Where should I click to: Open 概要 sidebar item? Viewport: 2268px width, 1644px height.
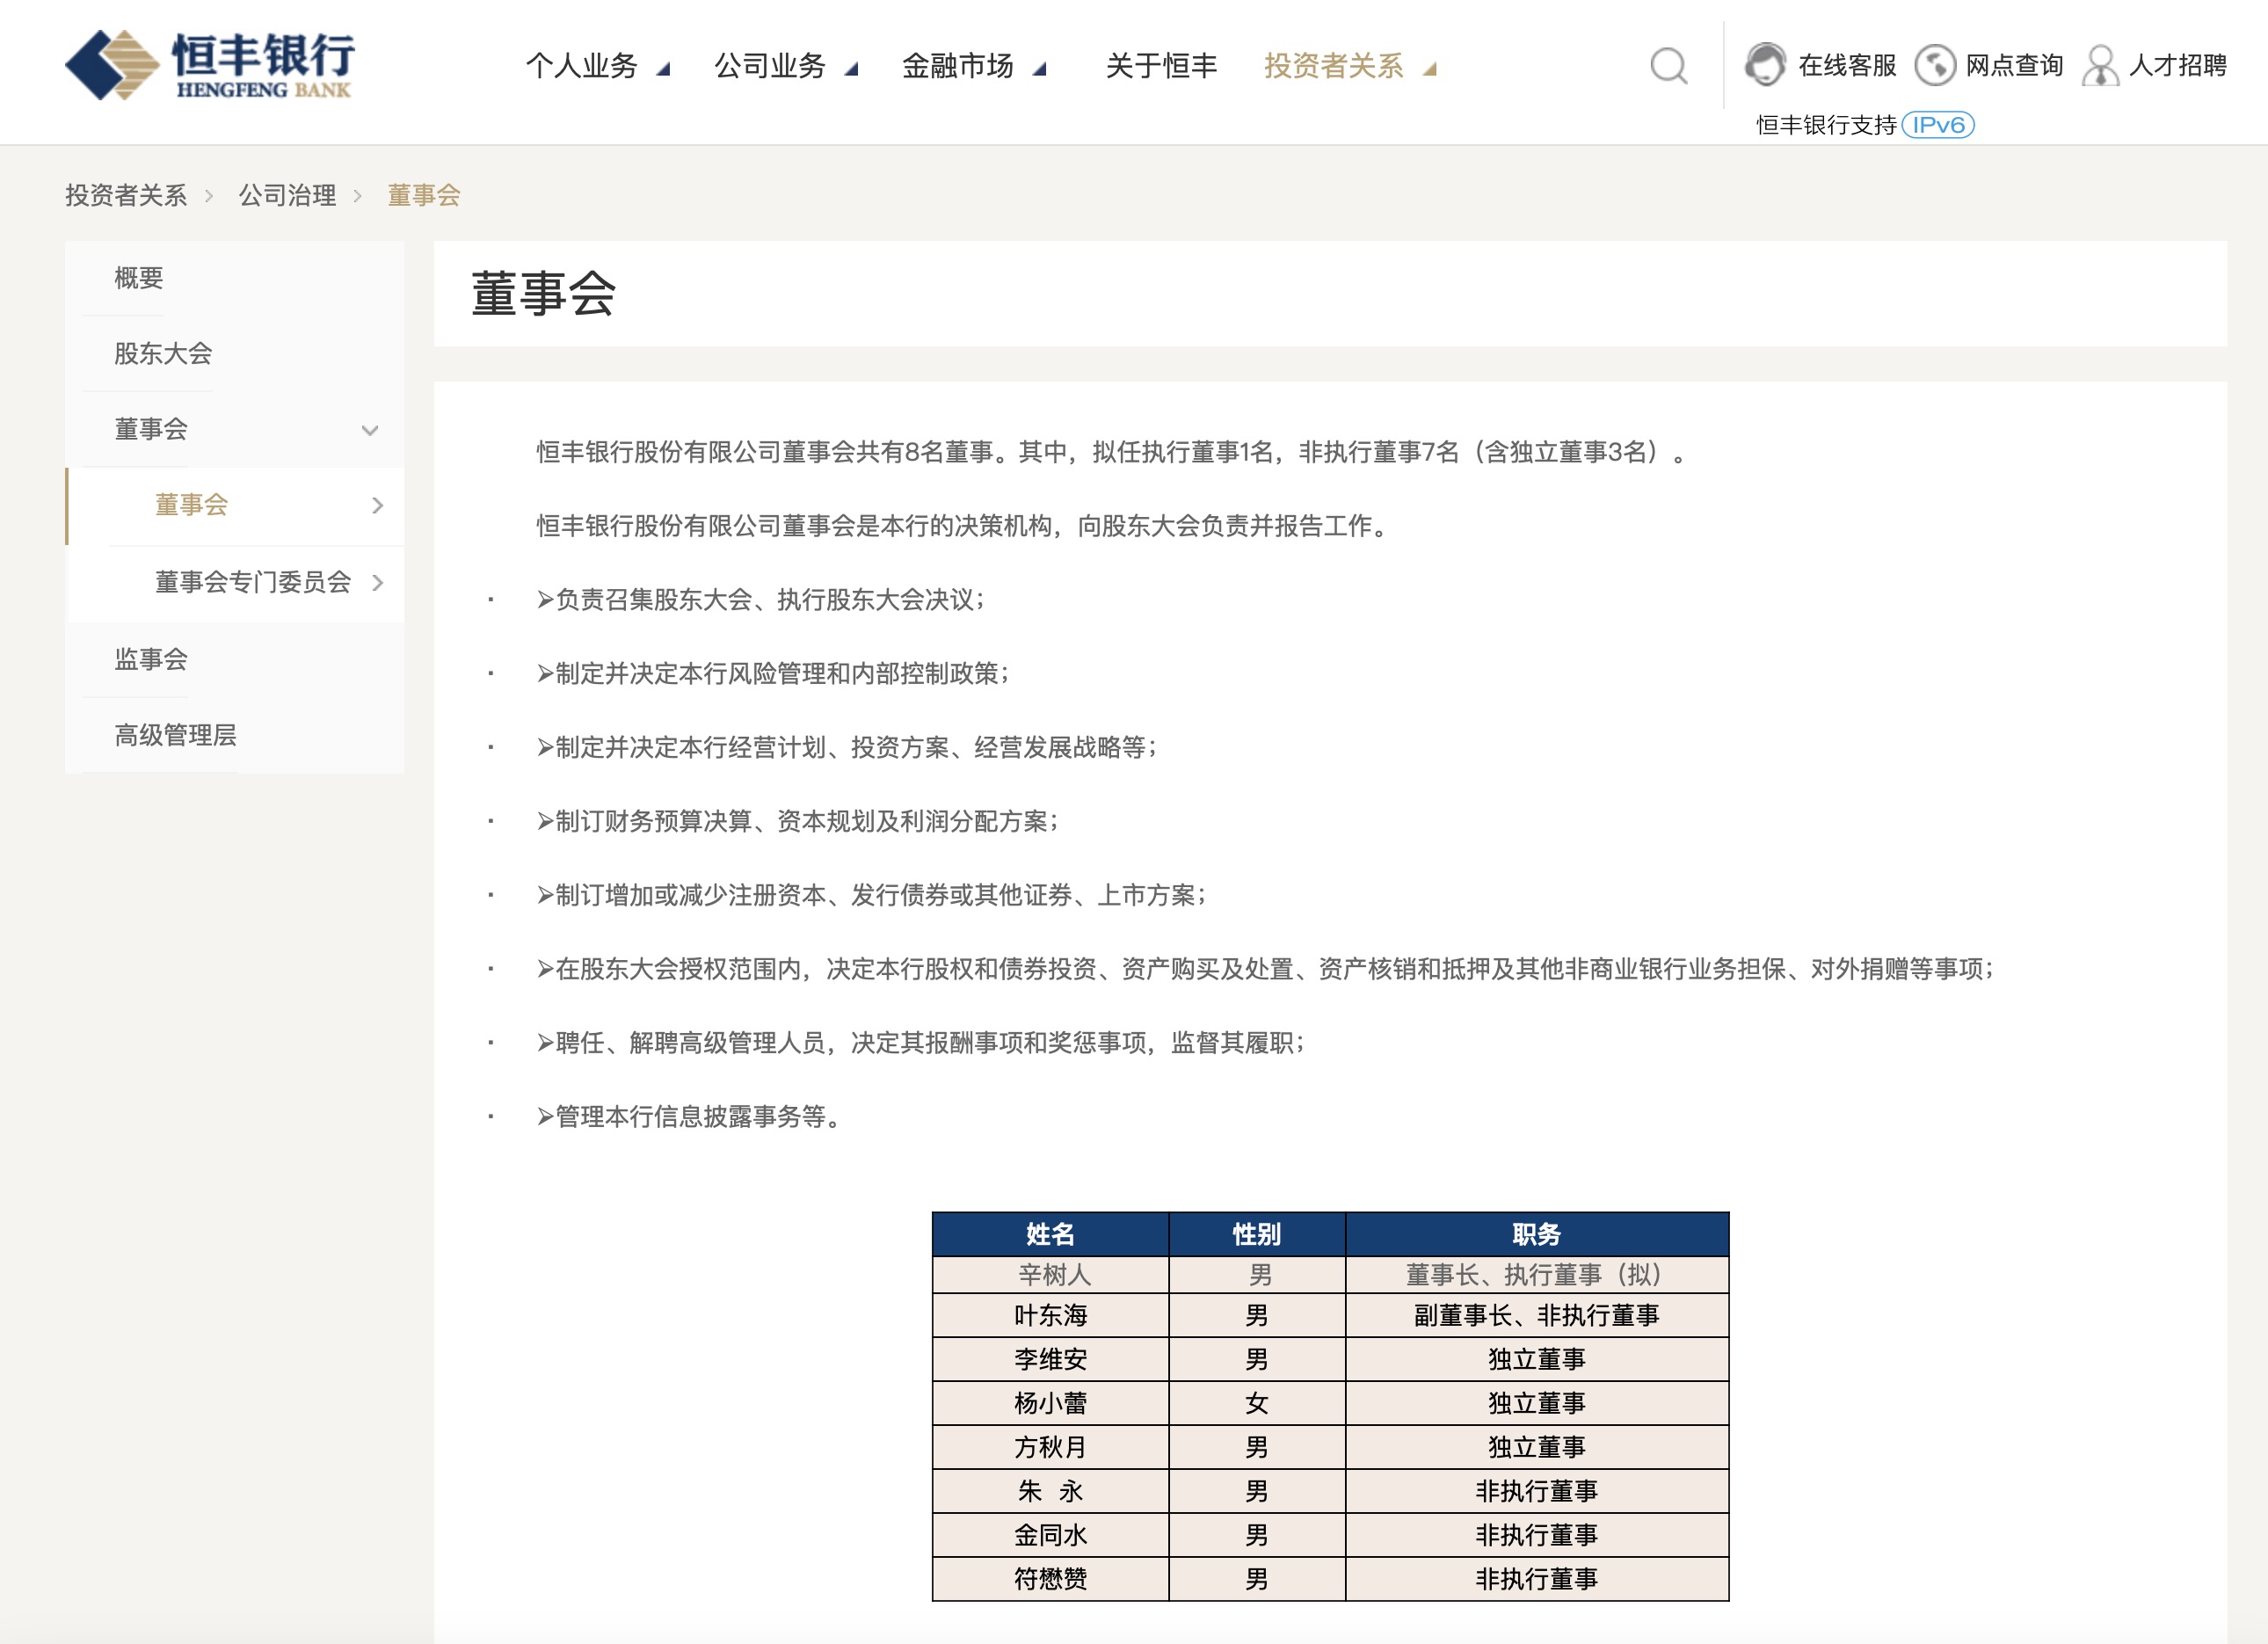click(139, 278)
